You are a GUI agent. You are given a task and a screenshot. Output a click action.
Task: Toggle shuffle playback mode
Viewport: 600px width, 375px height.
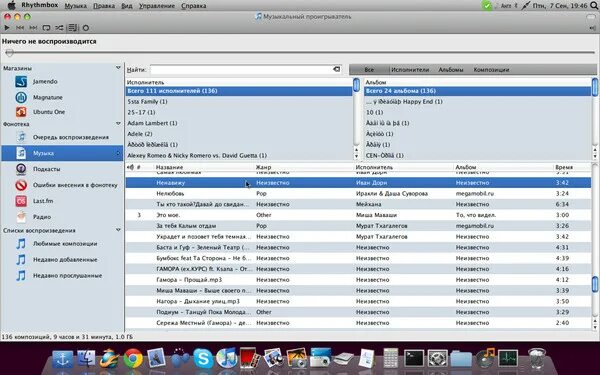tap(59, 28)
